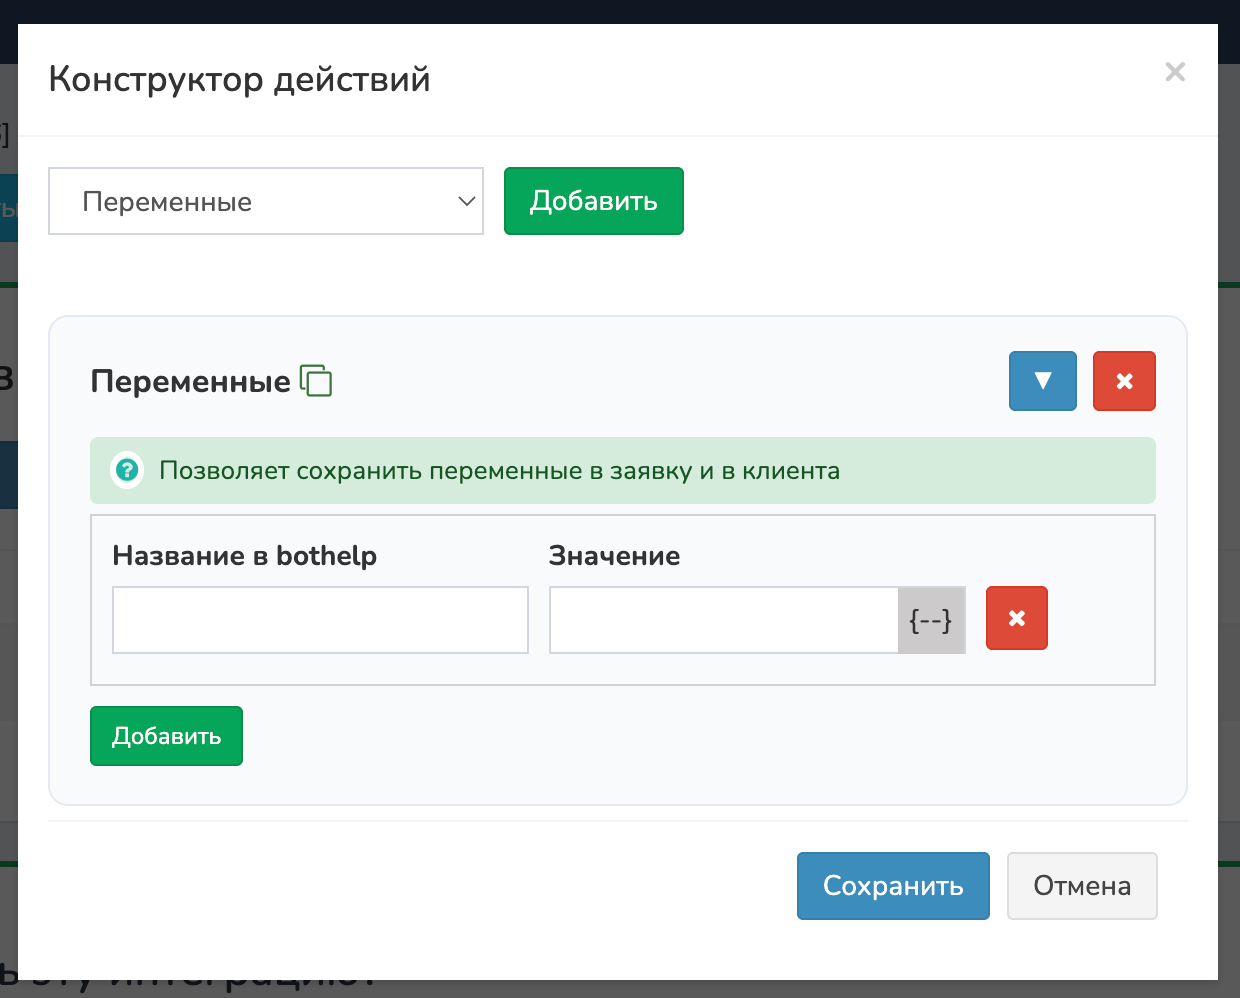Cancel changes with Отмена button

pyautogui.click(x=1081, y=886)
